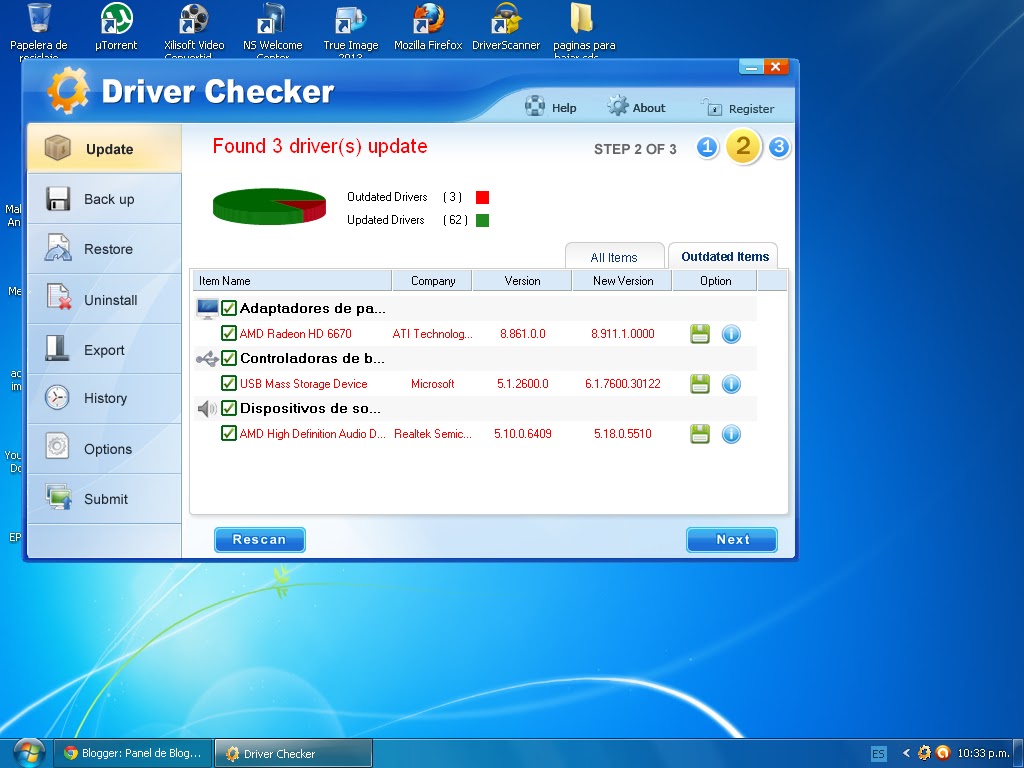Open the Back up sidebar section
1024x768 pixels.
click(x=104, y=199)
